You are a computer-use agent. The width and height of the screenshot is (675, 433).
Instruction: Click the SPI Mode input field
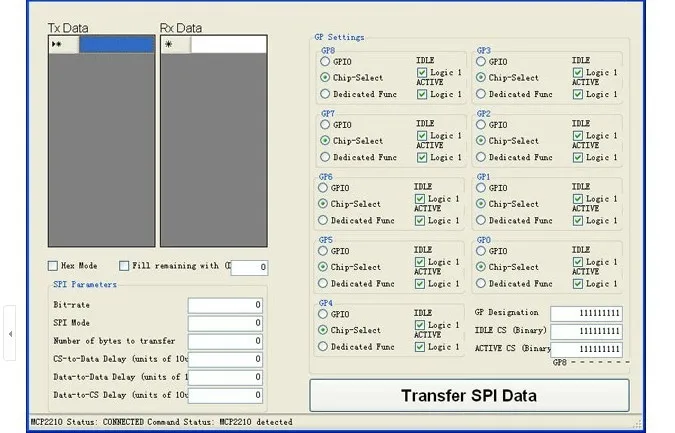pyautogui.click(x=225, y=323)
